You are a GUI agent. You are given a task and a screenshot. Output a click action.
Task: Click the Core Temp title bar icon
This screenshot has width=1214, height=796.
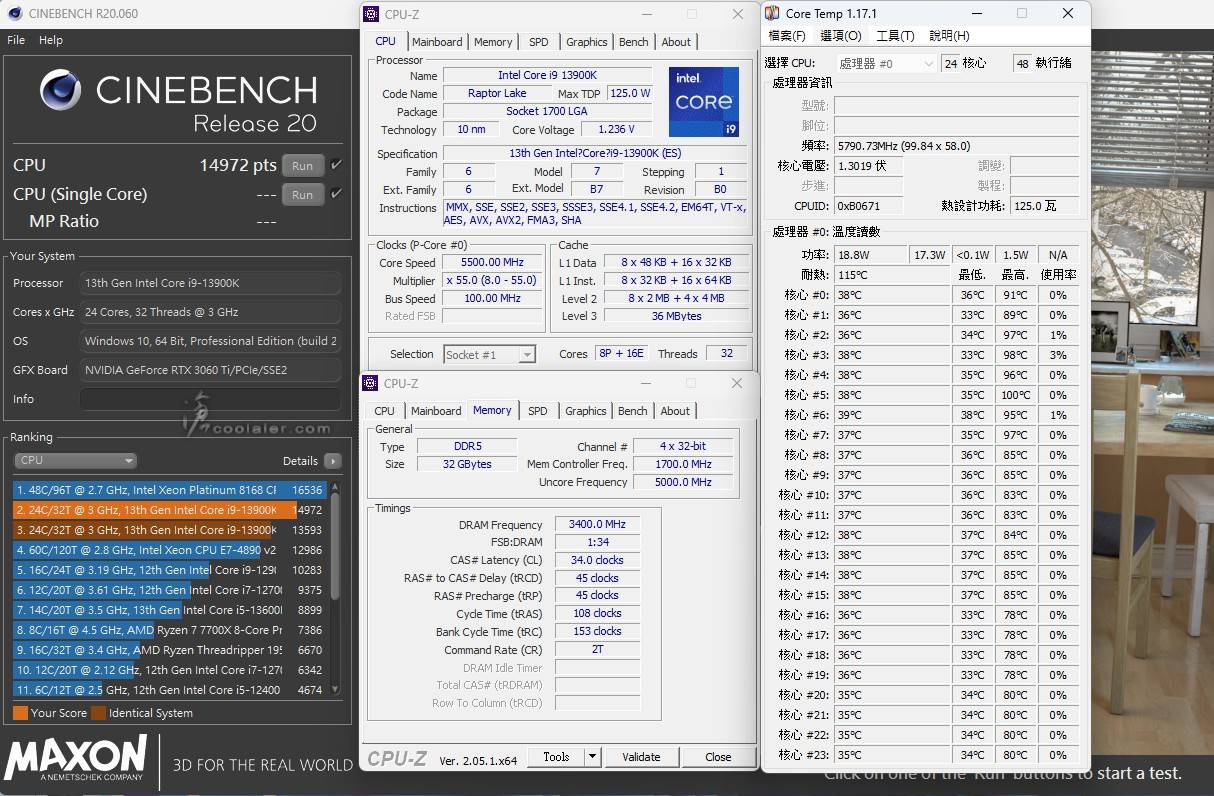tap(772, 13)
